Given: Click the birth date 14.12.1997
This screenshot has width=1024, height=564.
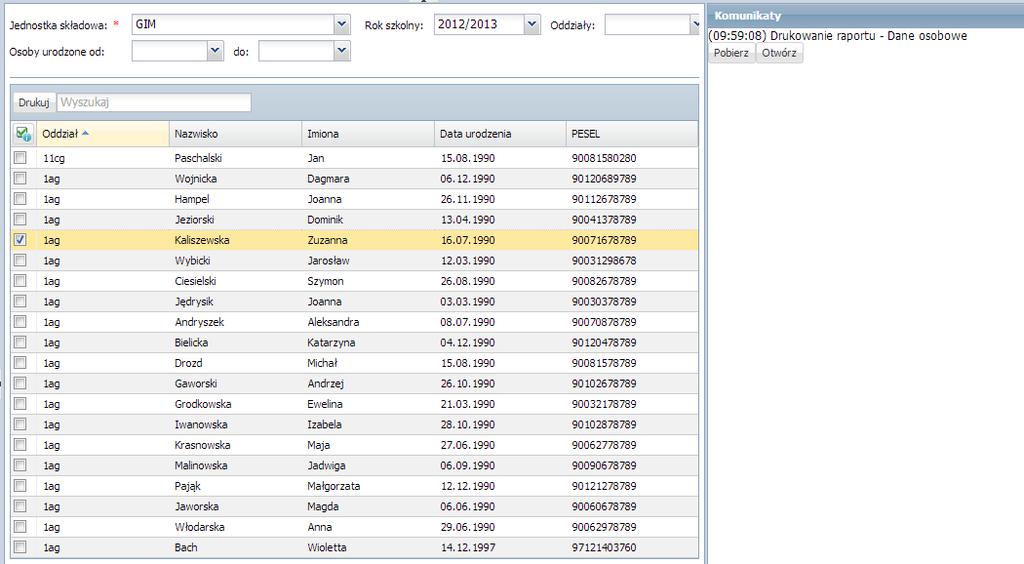Looking at the screenshot, I should [x=468, y=547].
